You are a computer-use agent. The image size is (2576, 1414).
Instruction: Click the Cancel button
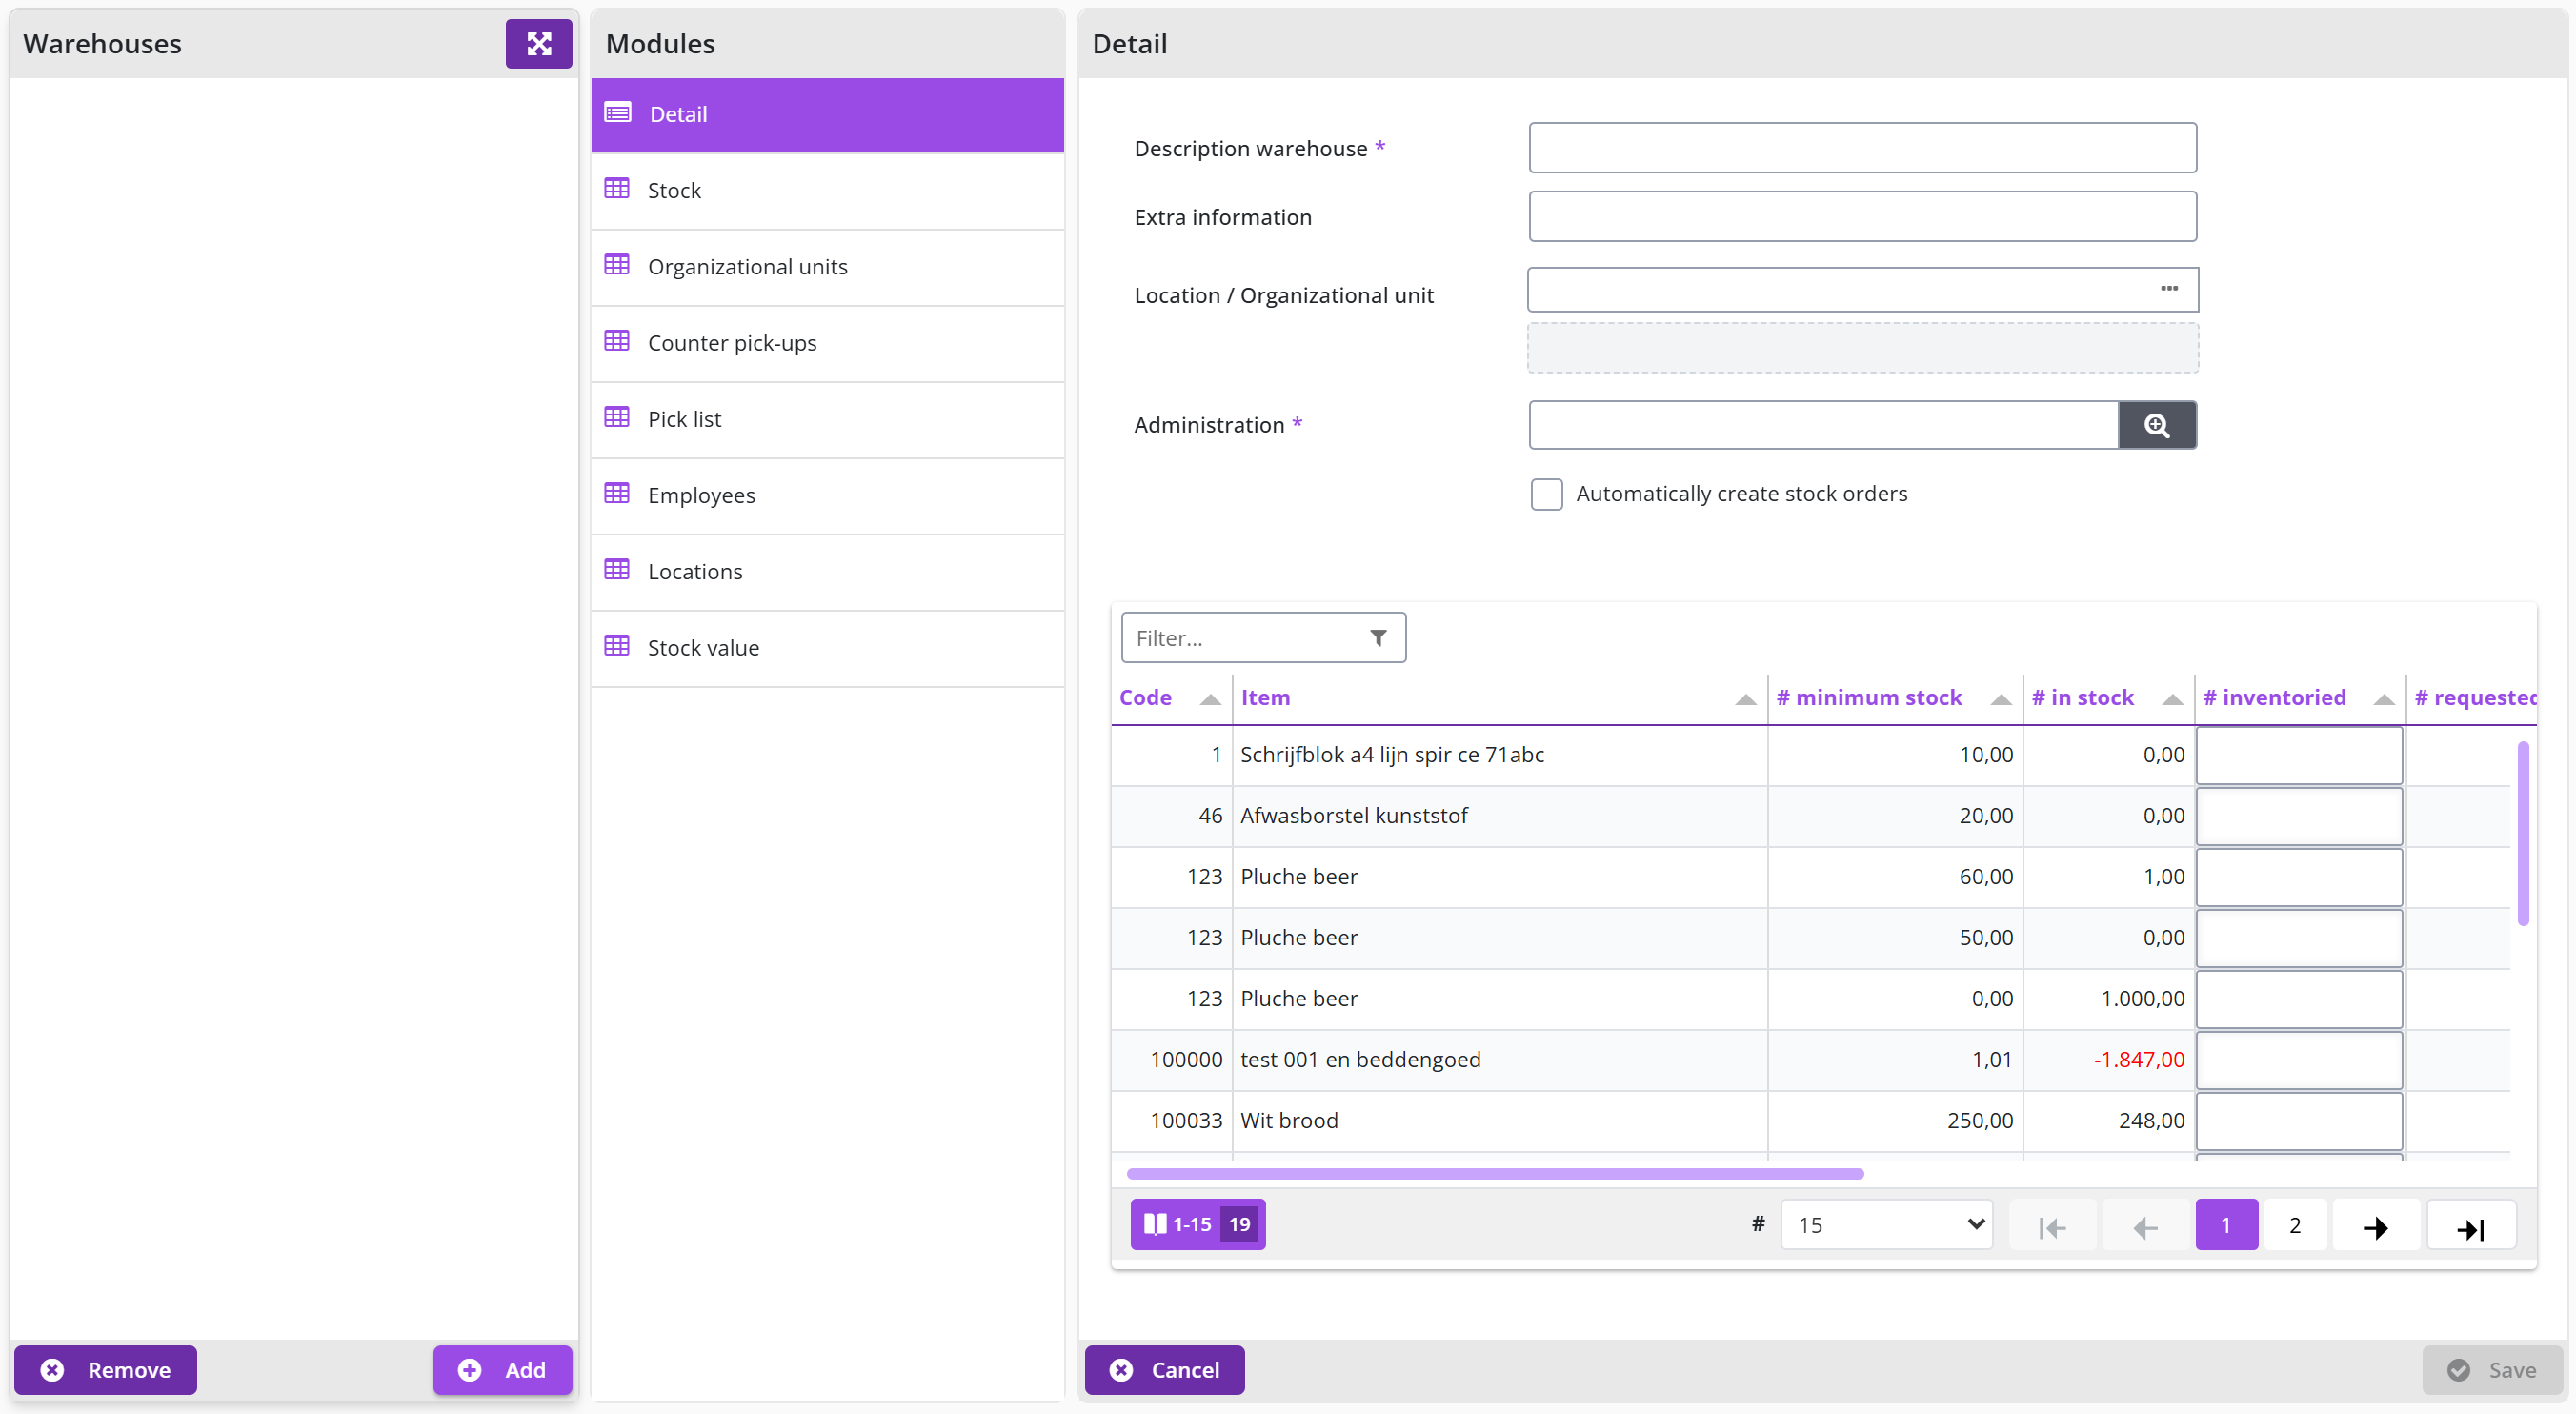pos(1164,1369)
